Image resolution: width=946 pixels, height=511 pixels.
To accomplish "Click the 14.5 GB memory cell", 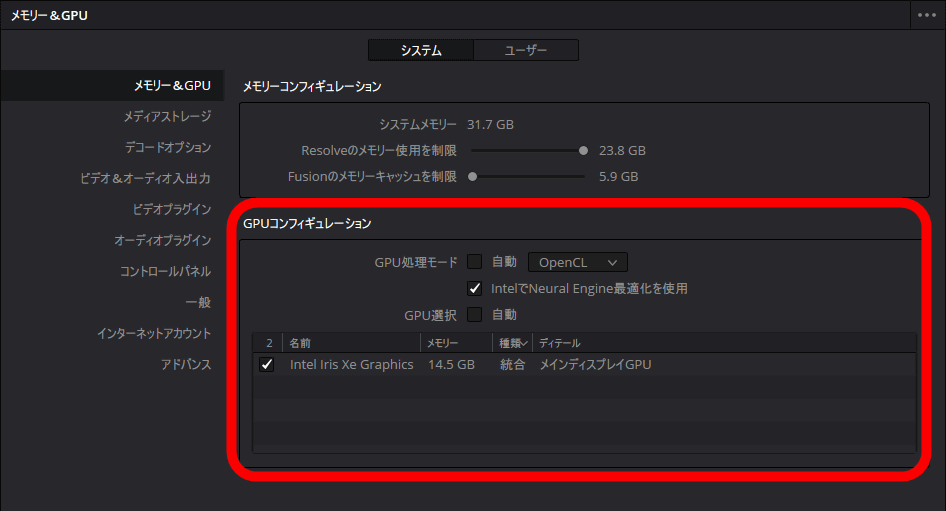I will (x=451, y=364).
